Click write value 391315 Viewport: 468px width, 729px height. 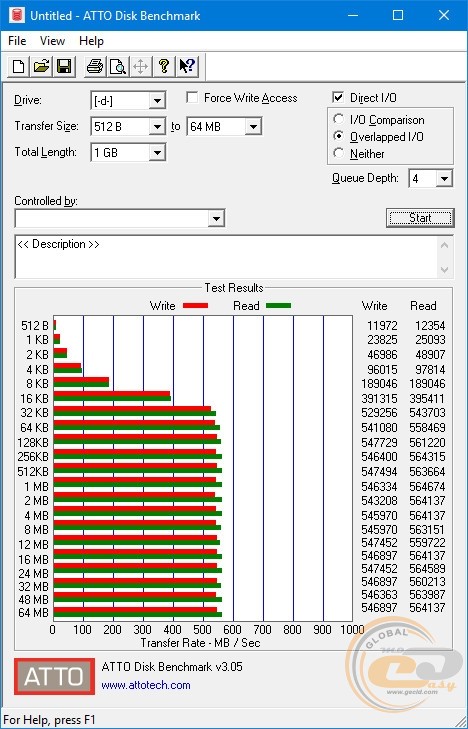[379, 399]
